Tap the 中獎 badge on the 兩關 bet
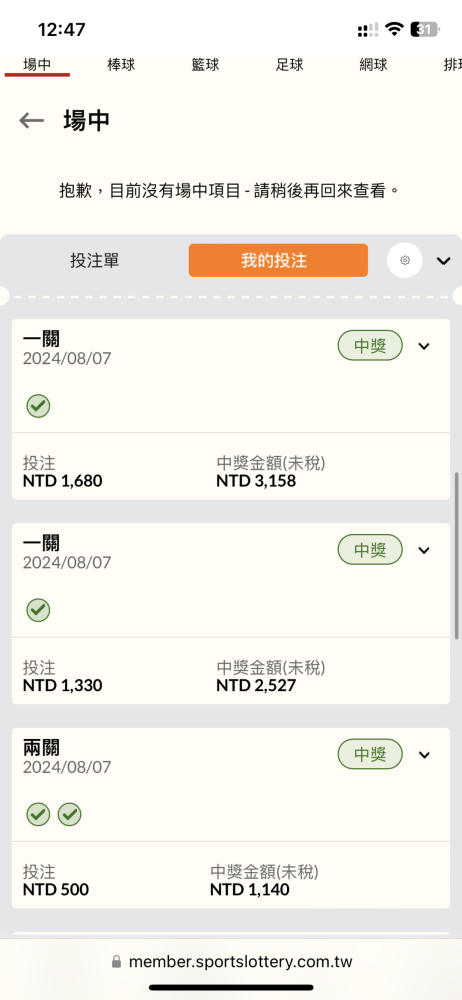 (370, 755)
